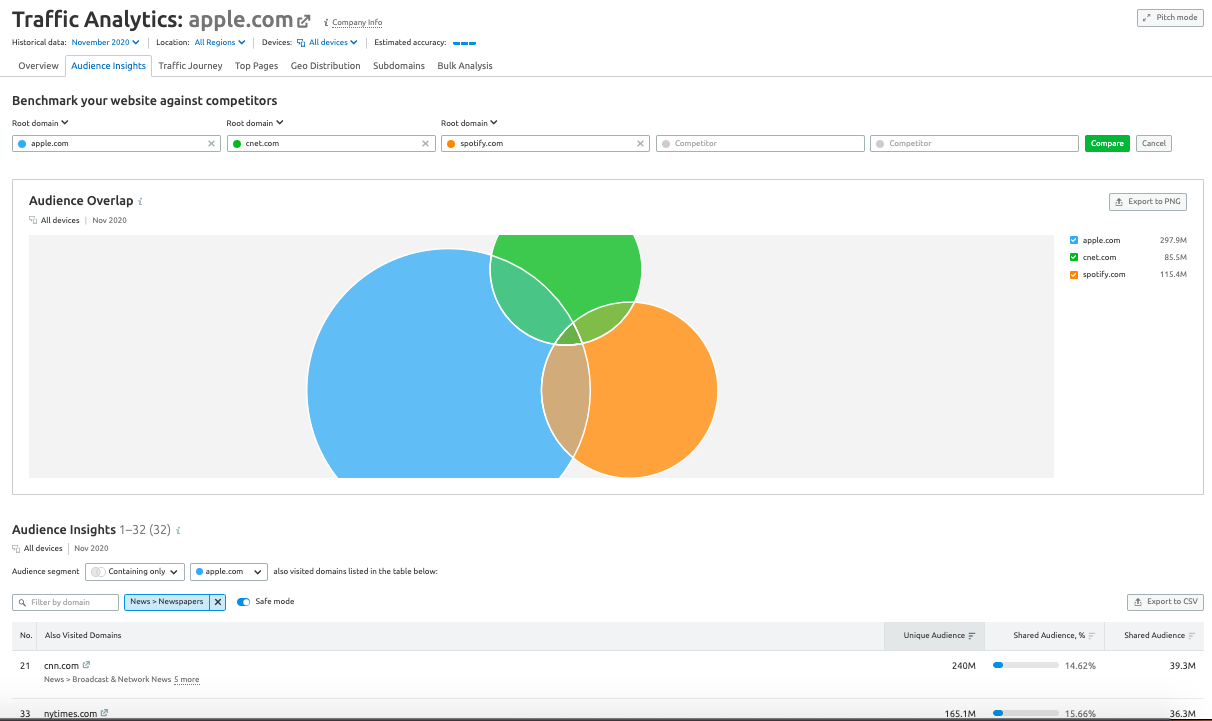Click Pitch mode button
The height and width of the screenshot is (721, 1212).
click(1170, 18)
